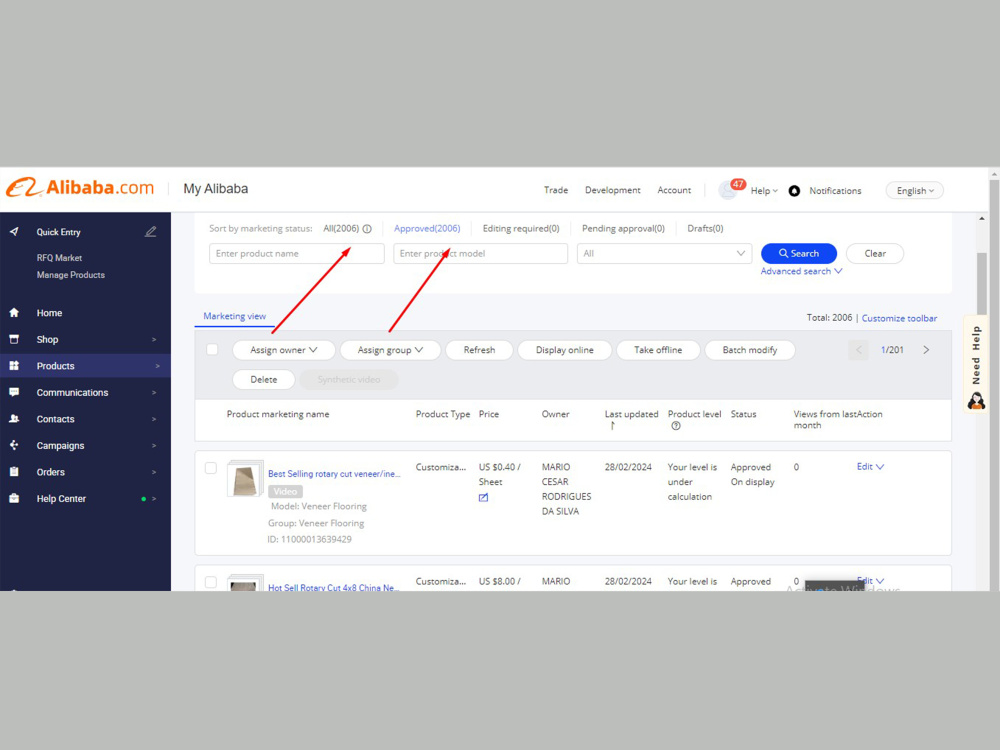Viewport: 1000px width, 750px height.
Task: Go to next page arrow beside 1/201
Action: (926, 349)
